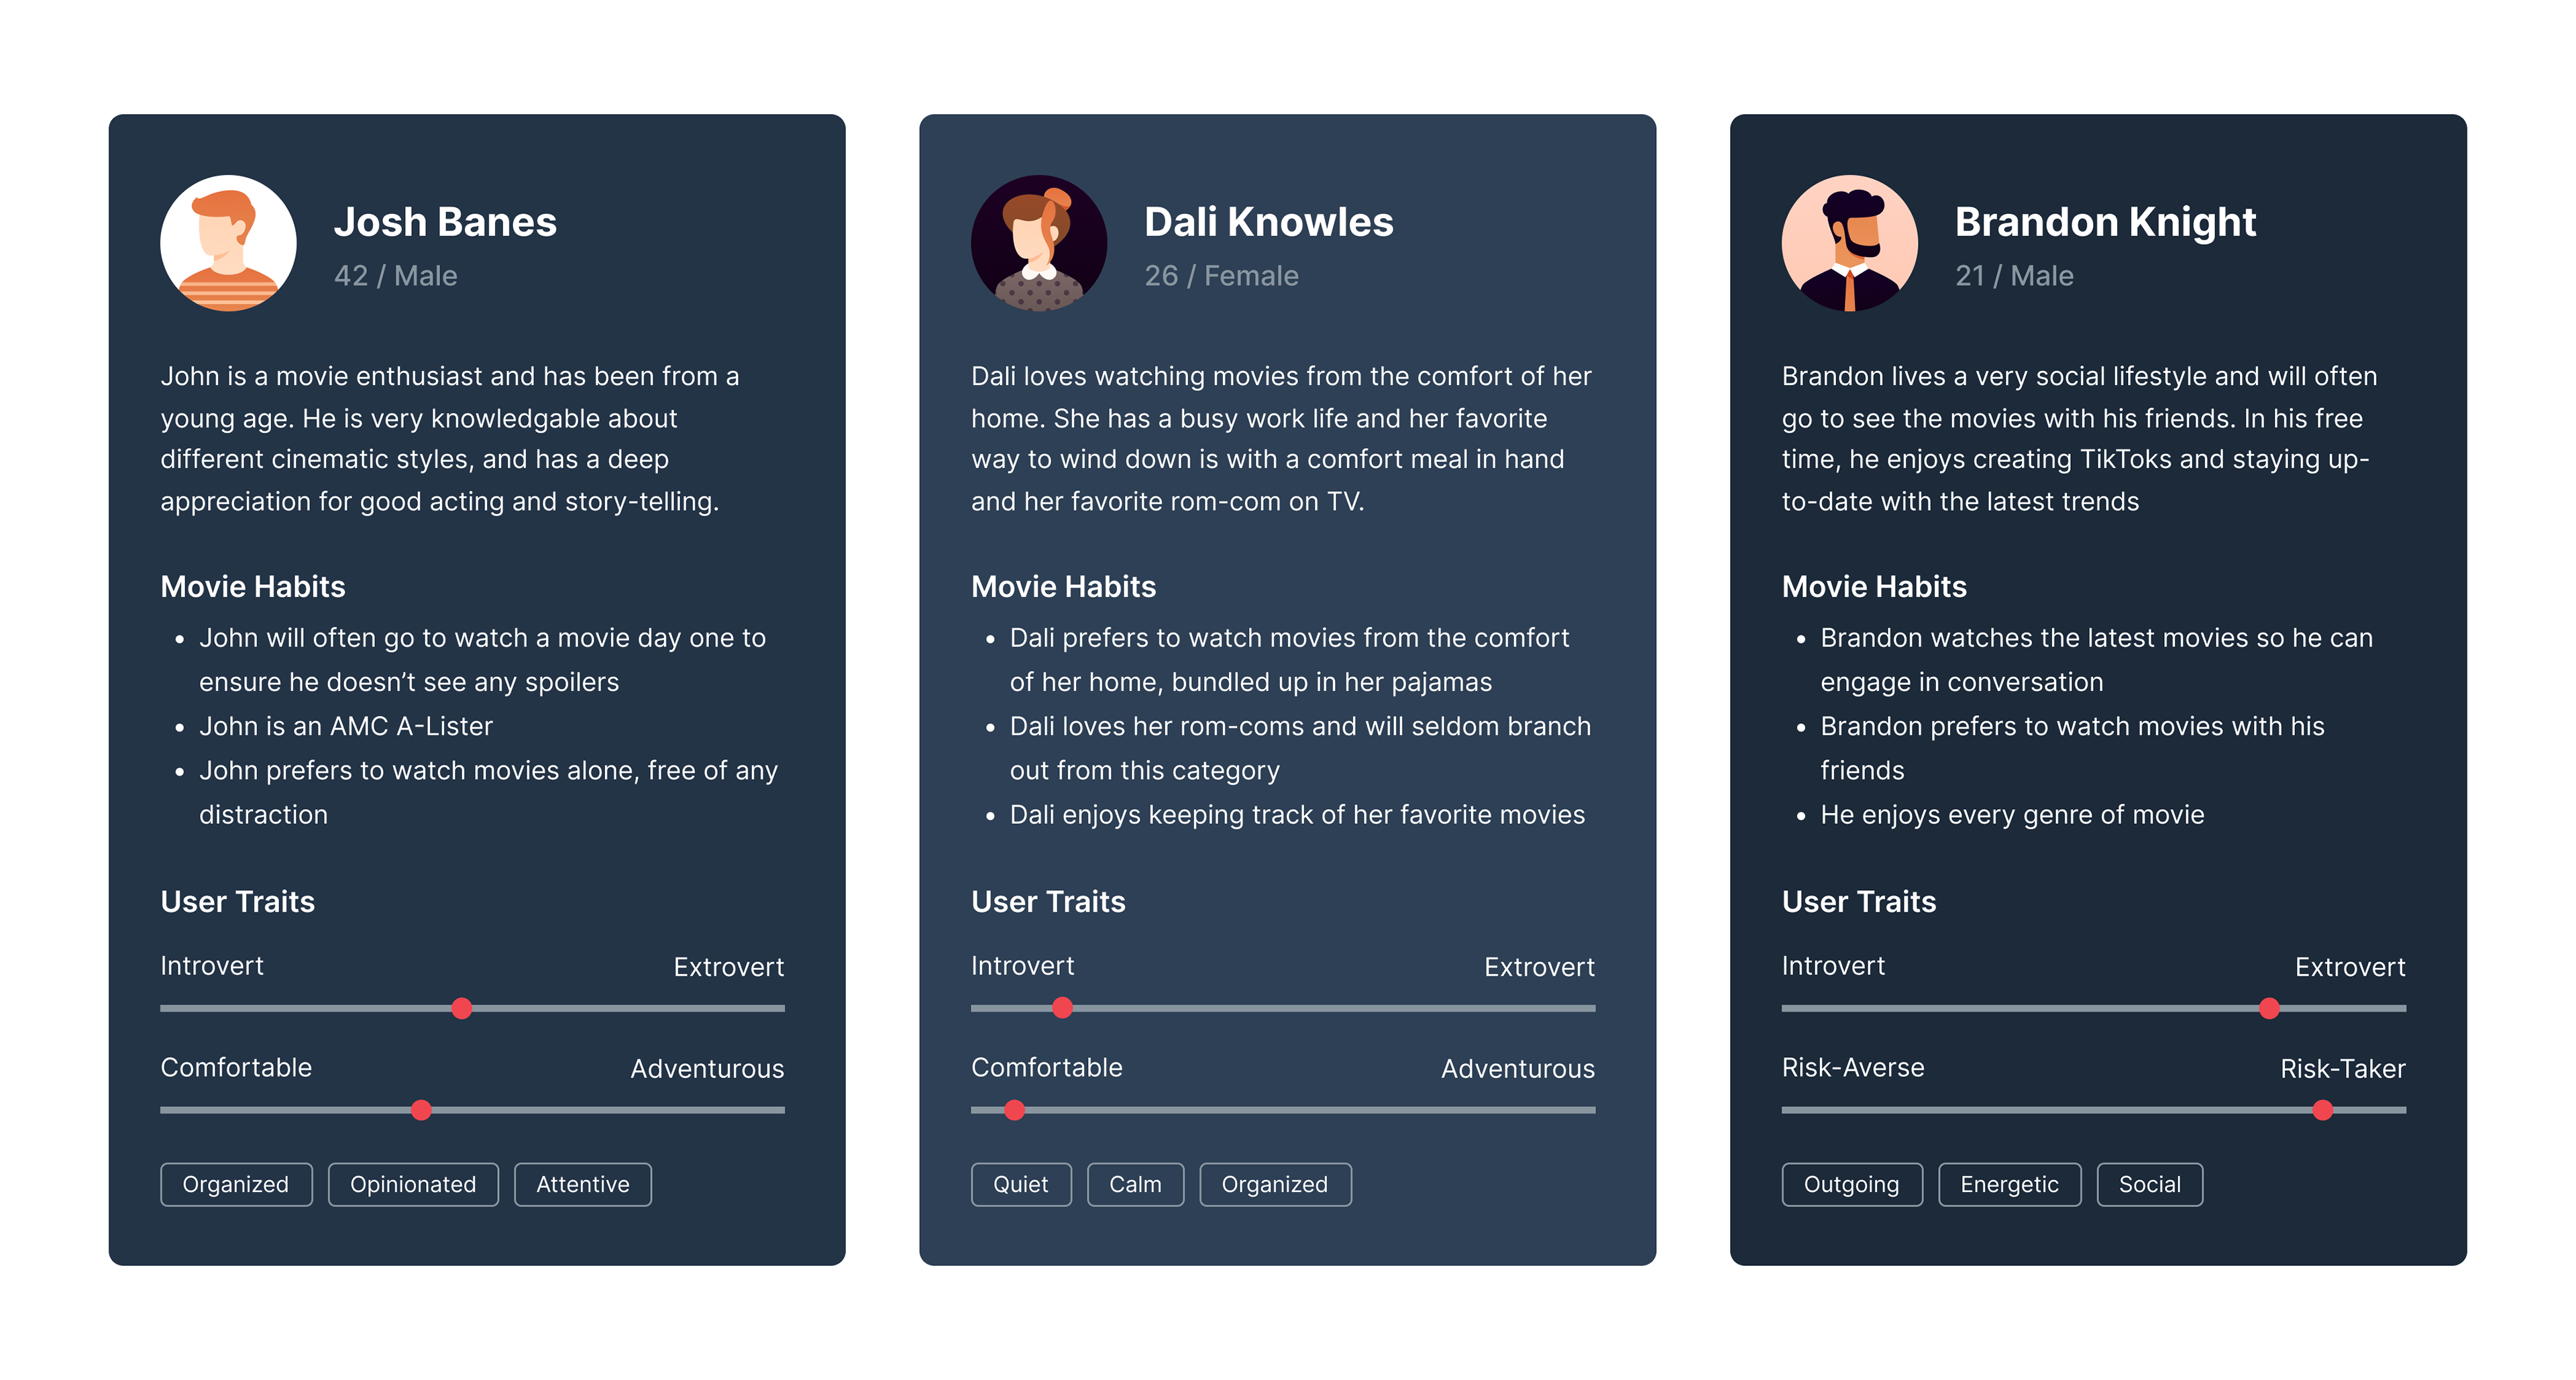Choose the Energetic trait tag
The width and height of the screenshot is (2576, 1380).
(2010, 1184)
